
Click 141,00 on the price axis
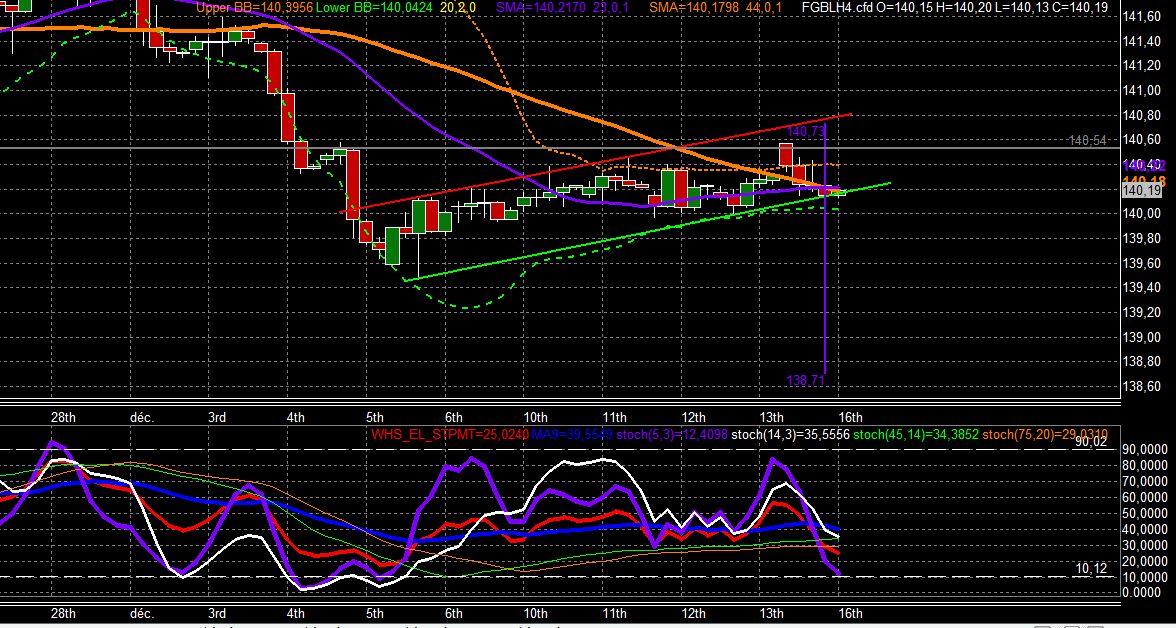[1143, 92]
